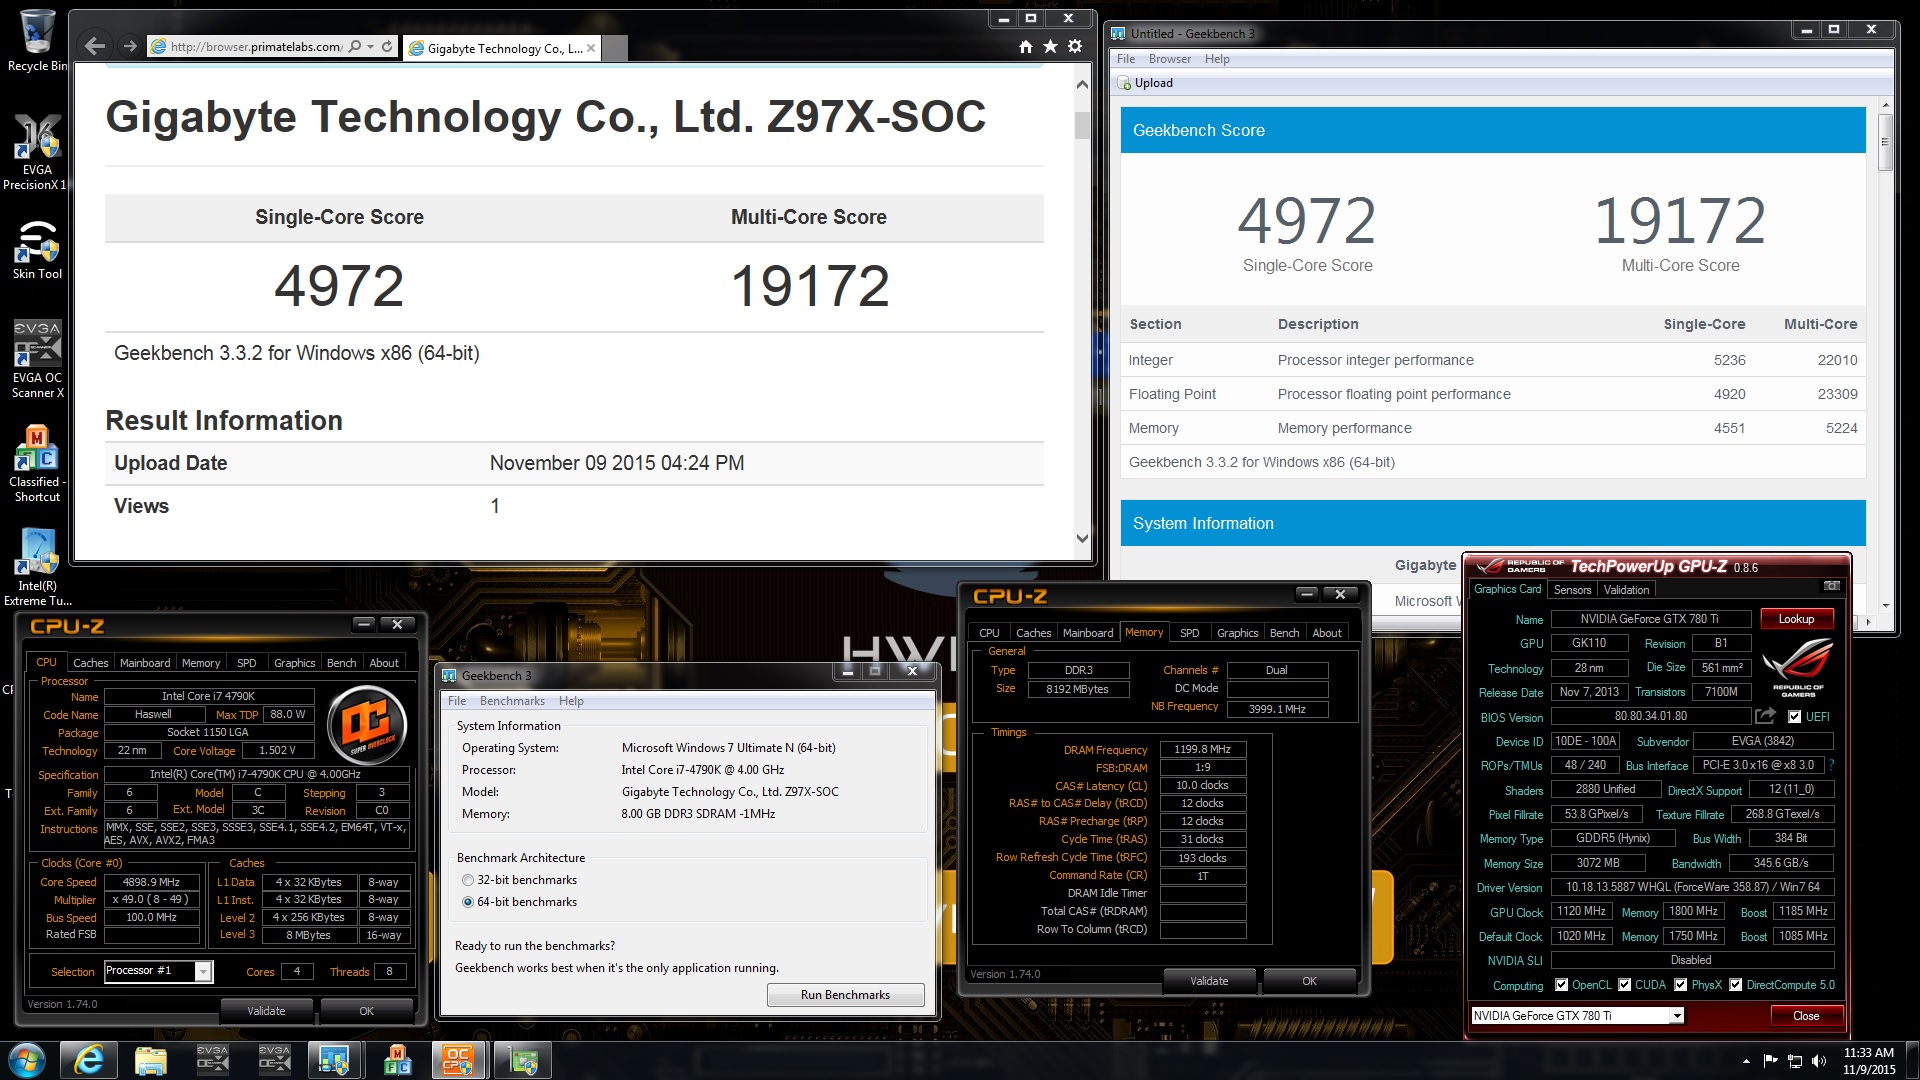Click the URL address field in the browser

click(x=255, y=47)
